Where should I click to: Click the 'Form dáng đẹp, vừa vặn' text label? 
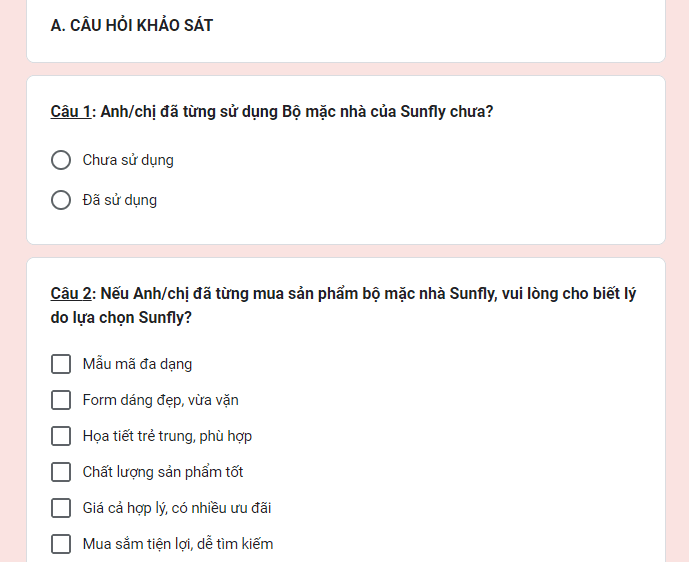pyautogui.click(x=160, y=400)
